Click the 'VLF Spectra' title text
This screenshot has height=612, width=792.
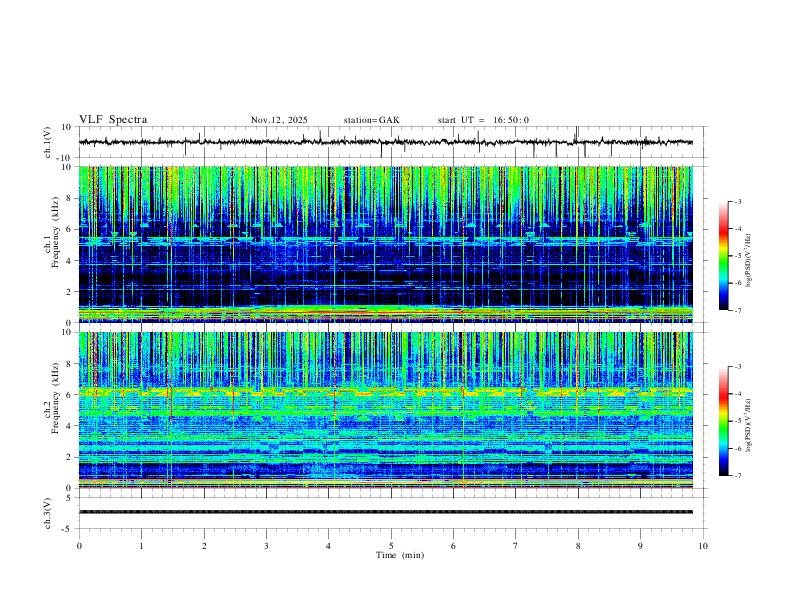[113, 120]
